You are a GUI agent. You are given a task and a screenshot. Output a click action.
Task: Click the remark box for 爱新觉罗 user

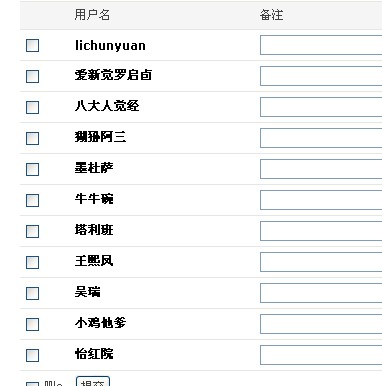pyautogui.click(x=321, y=76)
